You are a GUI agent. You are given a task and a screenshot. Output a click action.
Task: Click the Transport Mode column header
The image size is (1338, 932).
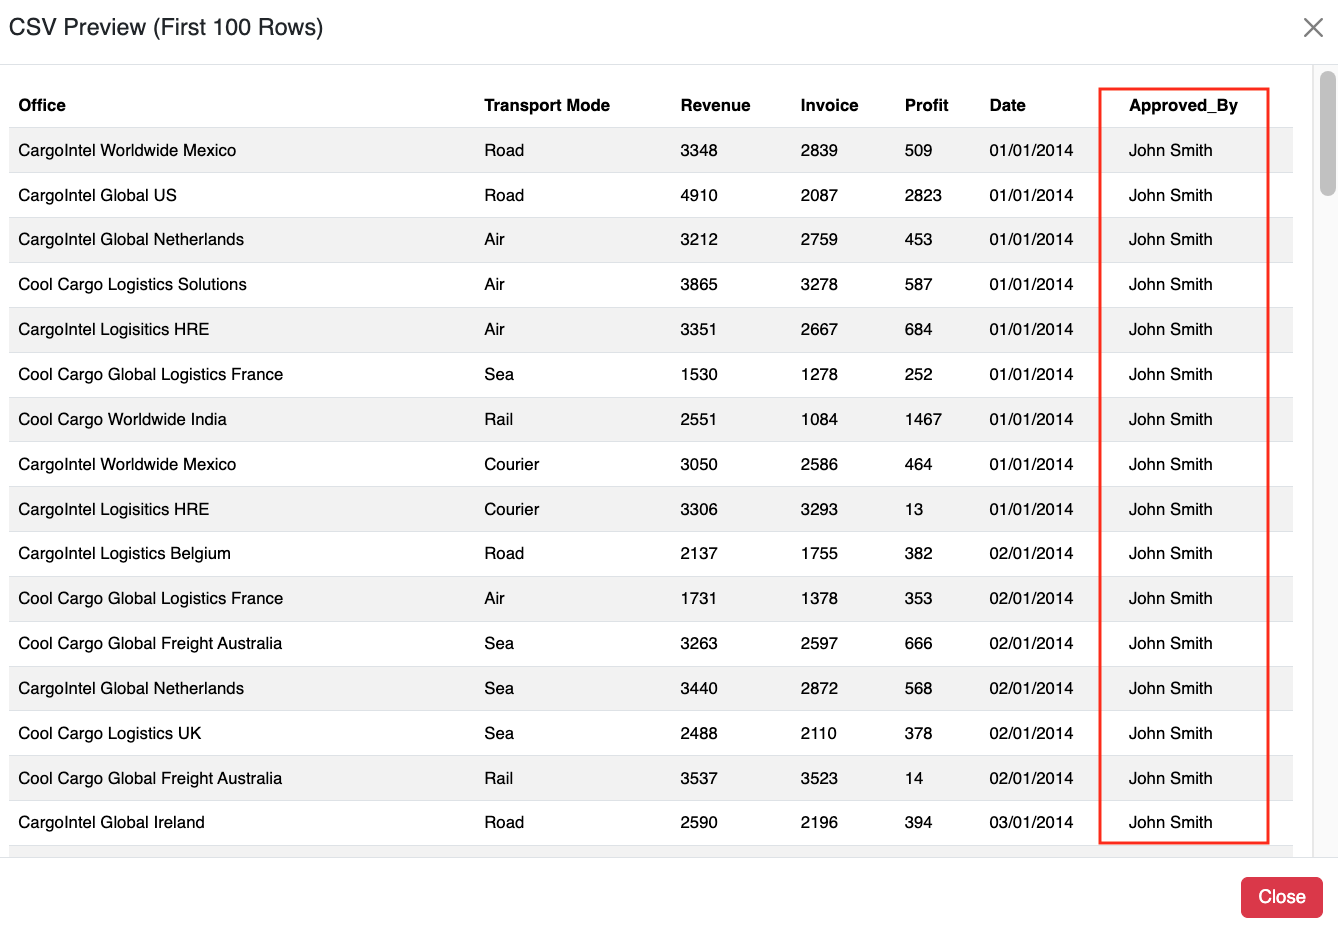pyautogui.click(x=546, y=105)
